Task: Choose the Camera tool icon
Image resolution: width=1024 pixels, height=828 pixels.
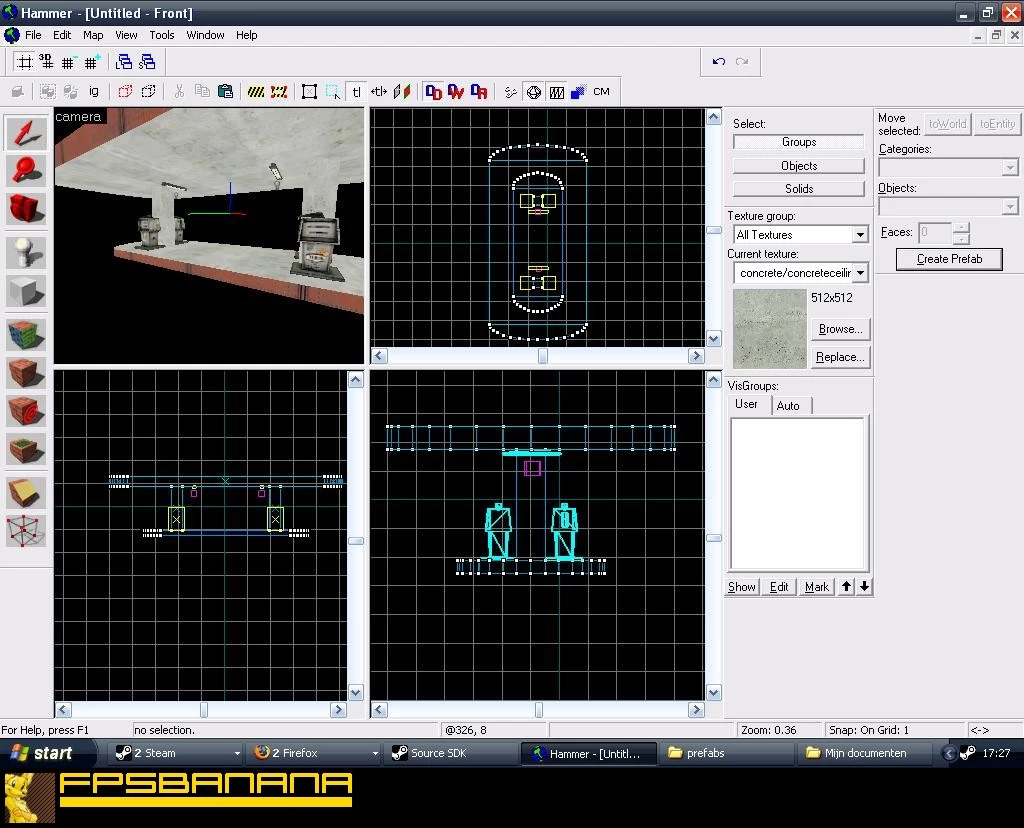Action: coord(26,209)
